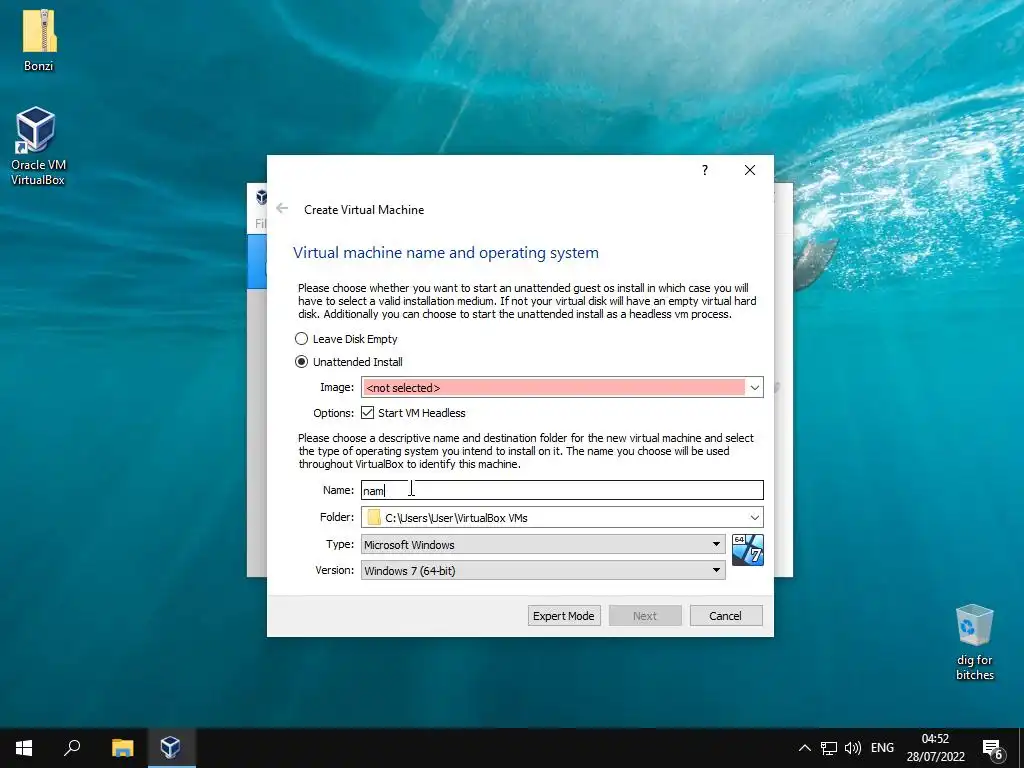Show hidden system tray icons chevron
Image resolution: width=1024 pixels, height=768 pixels.
coord(805,748)
